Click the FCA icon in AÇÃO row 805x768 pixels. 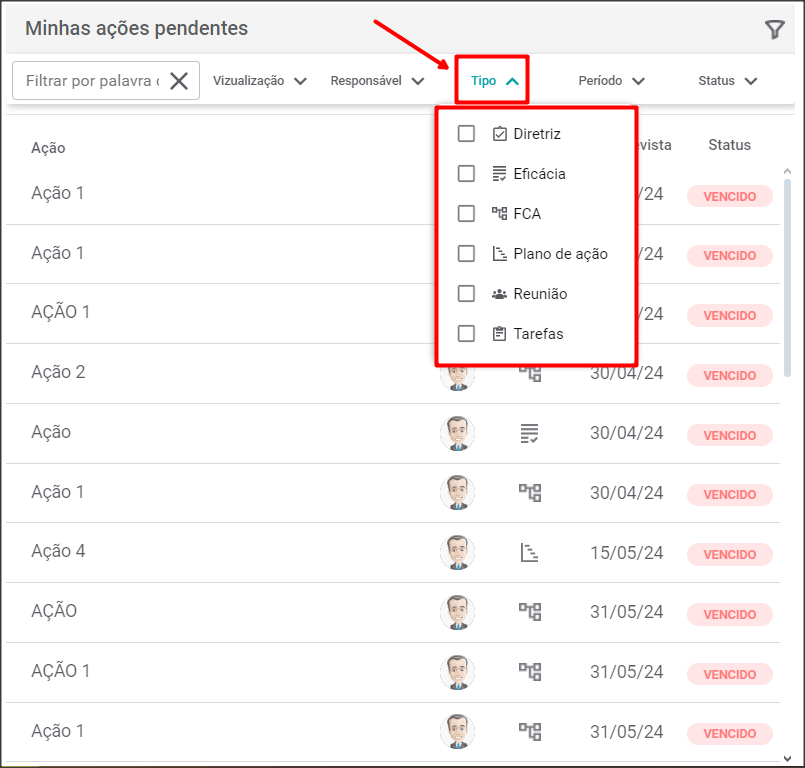pyautogui.click(x=529, y=611)
